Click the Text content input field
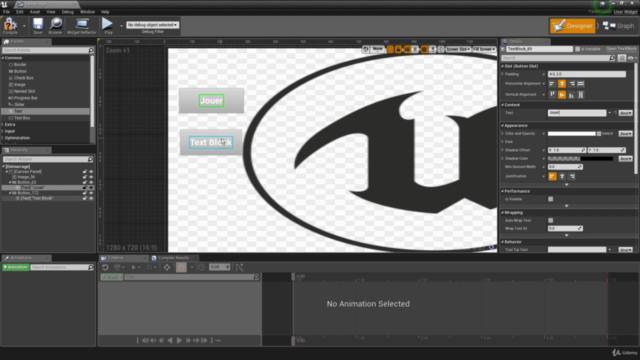Image resolution: width=640 pixels, height=360 pixels. (x=577, y=113)
